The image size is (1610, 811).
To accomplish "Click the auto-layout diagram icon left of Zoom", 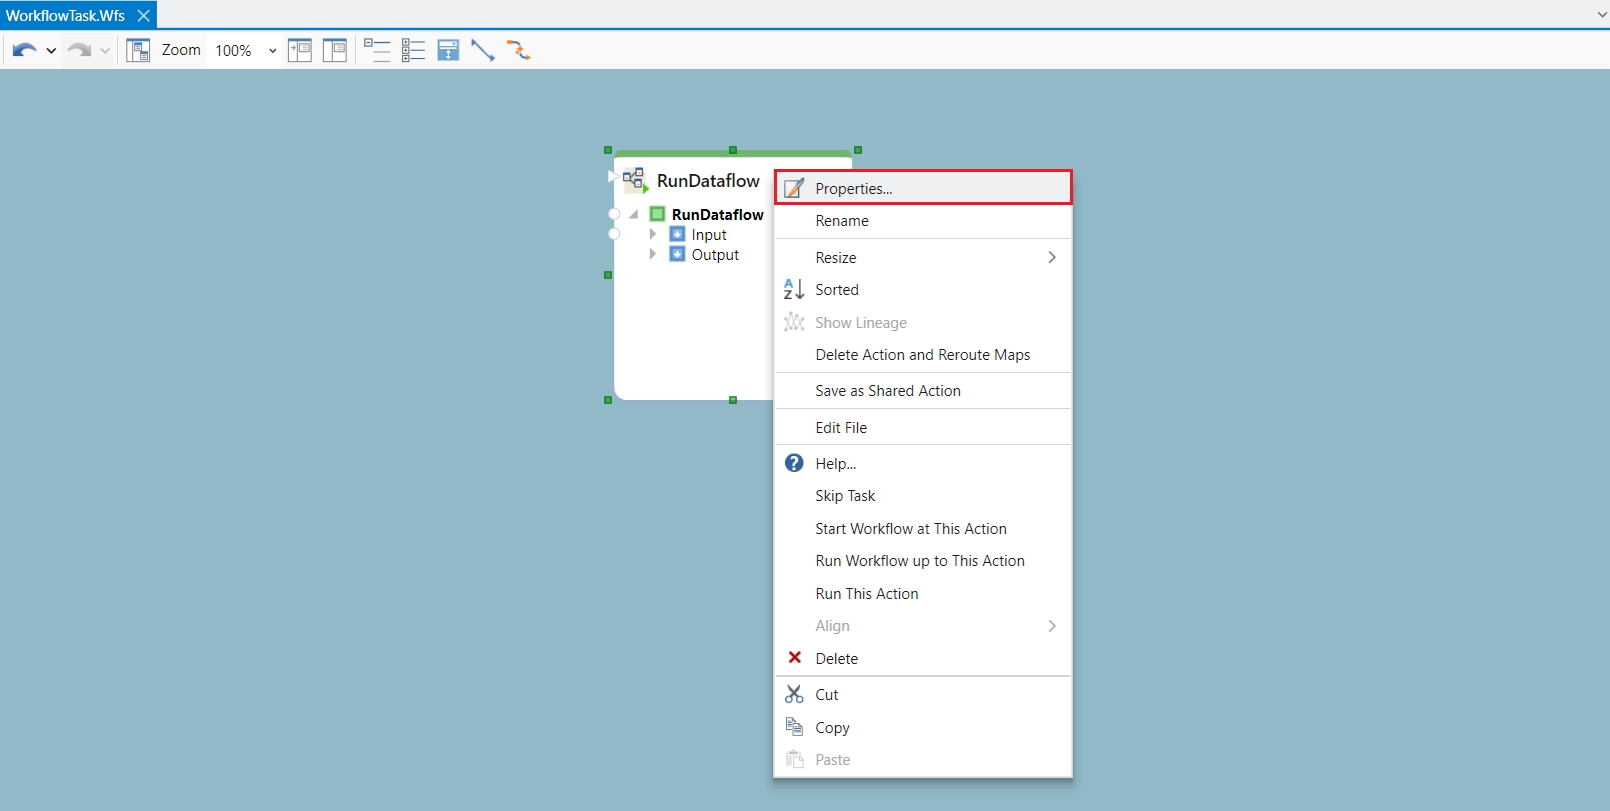I will click(138, 50).
